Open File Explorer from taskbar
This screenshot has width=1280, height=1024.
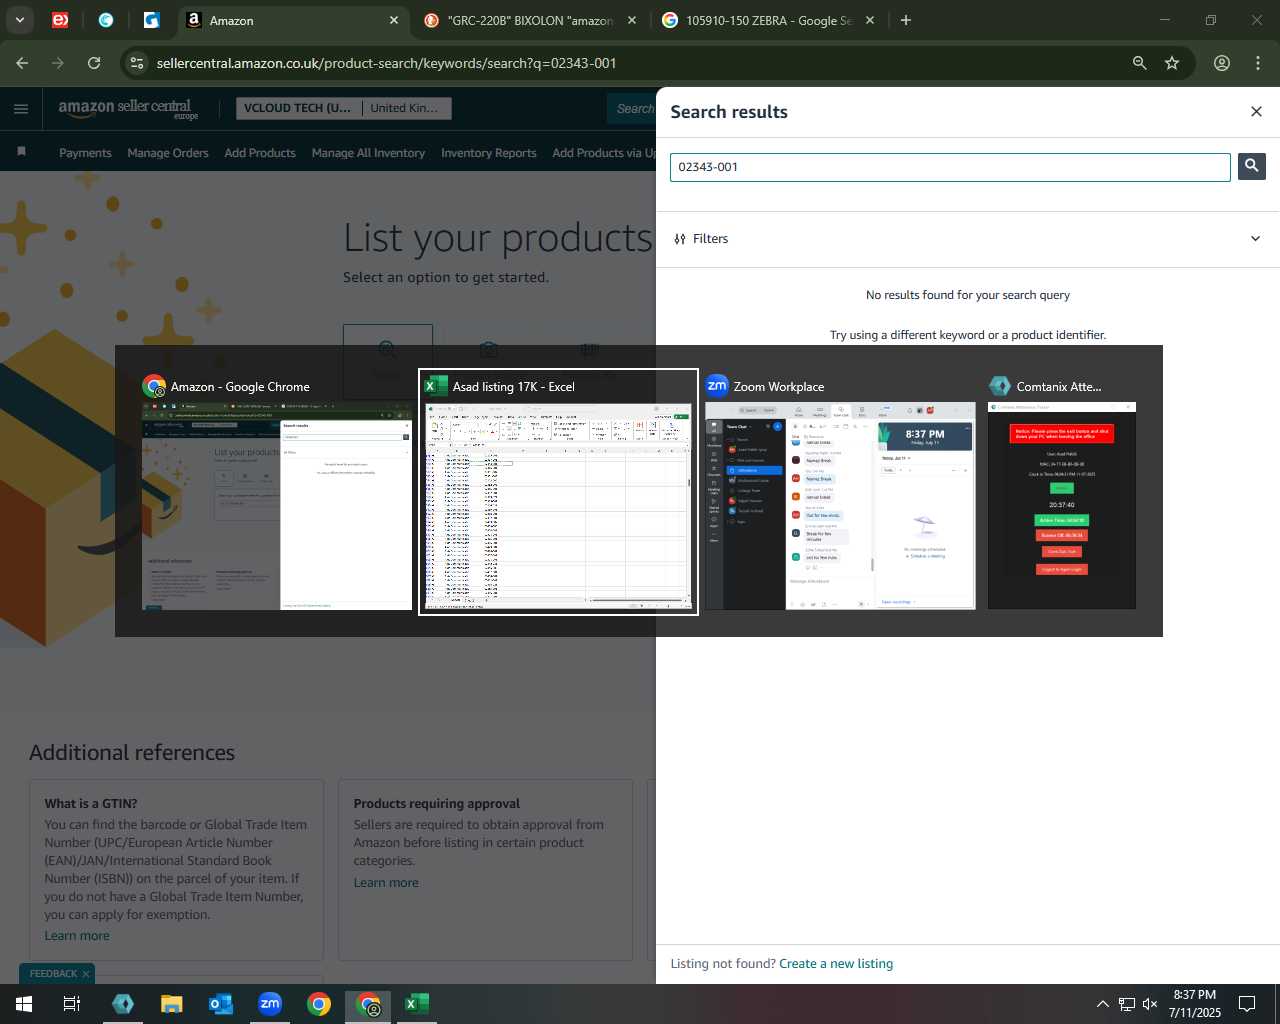click(172, 1004)
